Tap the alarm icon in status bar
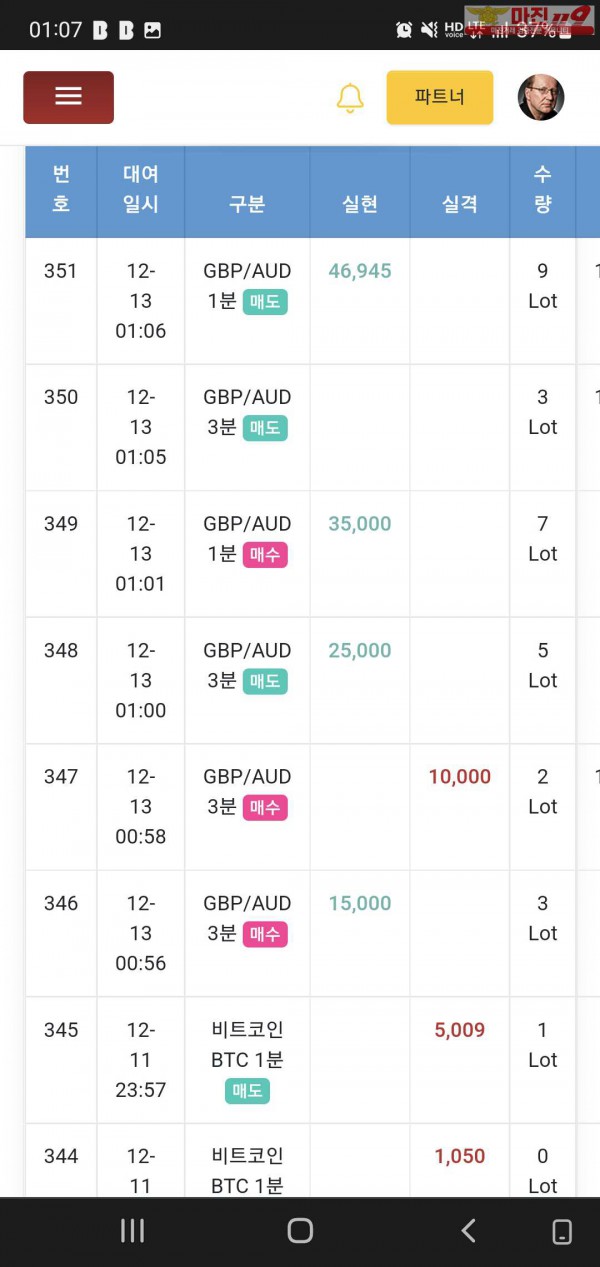Viewport: 600px width, 1267px height. click(x=404, y=29)
